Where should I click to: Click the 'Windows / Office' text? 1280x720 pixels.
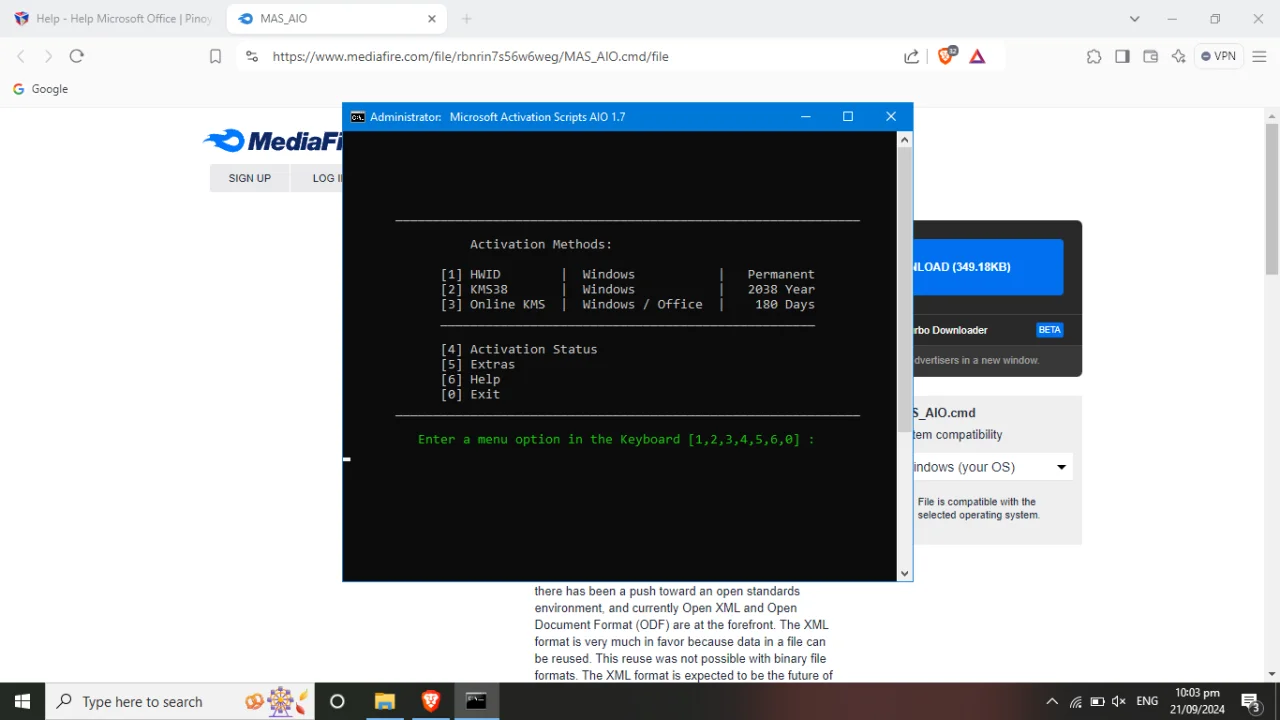(642, 304)
